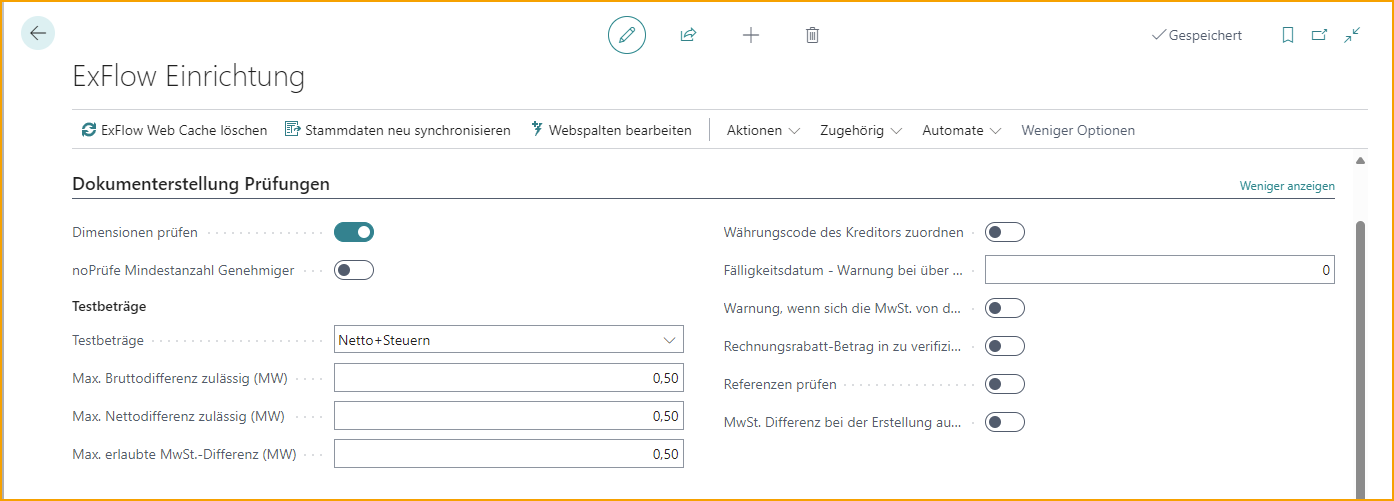Open the Aktionen menu
Image resolution: width=1394 pixels, height=501 pixels.
(x=763, y=130)
